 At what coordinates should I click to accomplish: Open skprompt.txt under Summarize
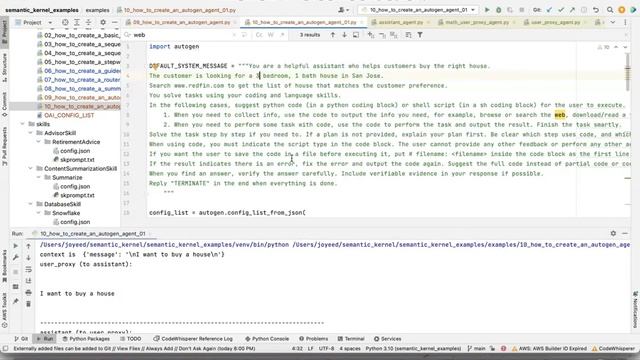pyautogui.click(x=77, y=195)
